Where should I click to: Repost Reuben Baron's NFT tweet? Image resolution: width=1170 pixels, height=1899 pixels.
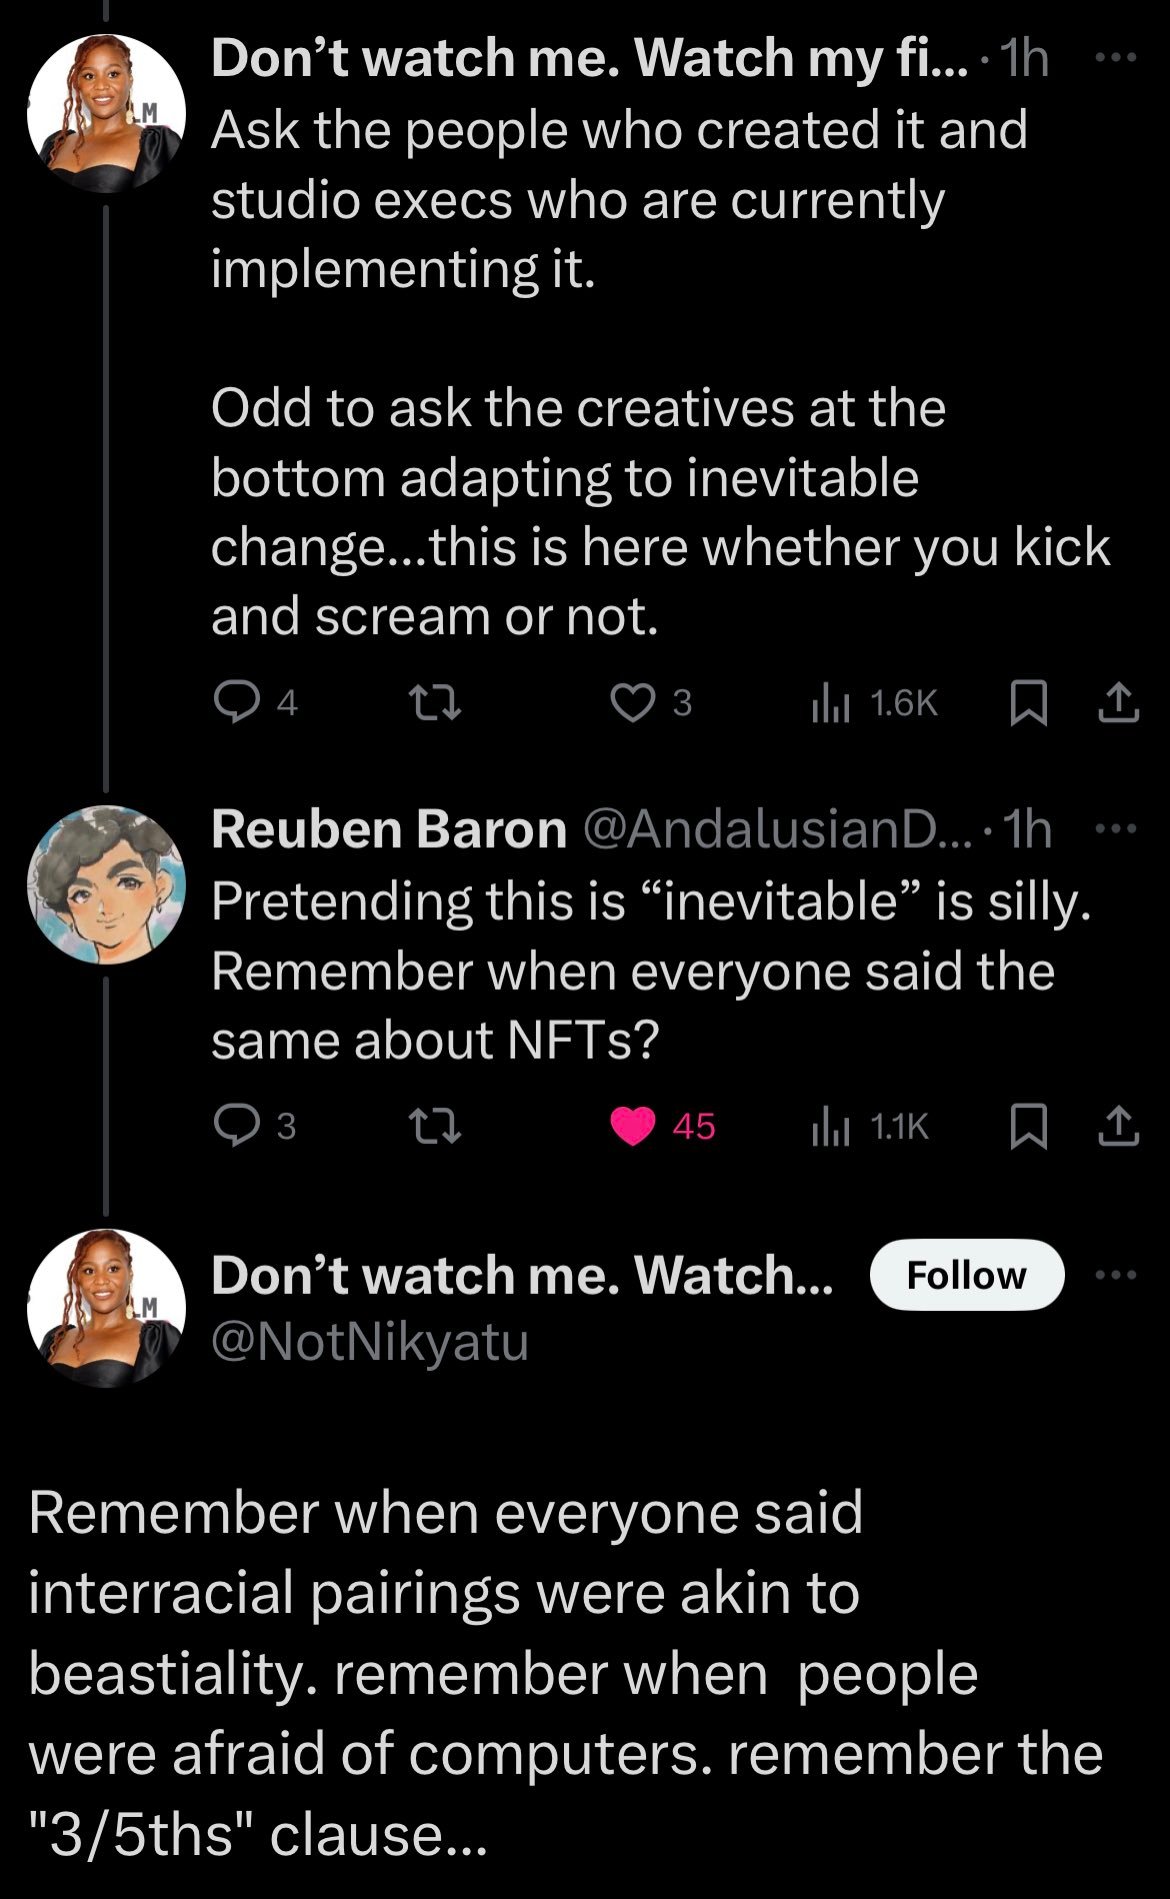(x=437, y=1126)
